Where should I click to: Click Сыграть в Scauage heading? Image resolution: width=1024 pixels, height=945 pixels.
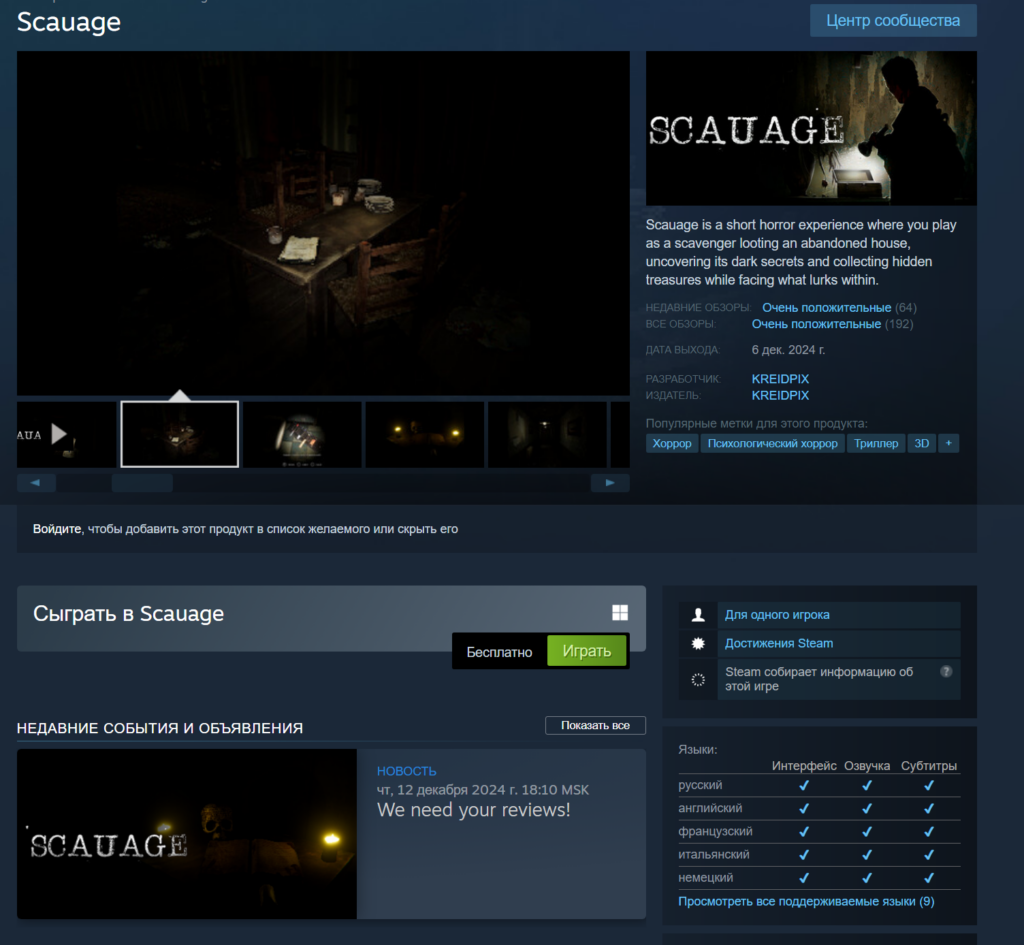pos(129,614)
